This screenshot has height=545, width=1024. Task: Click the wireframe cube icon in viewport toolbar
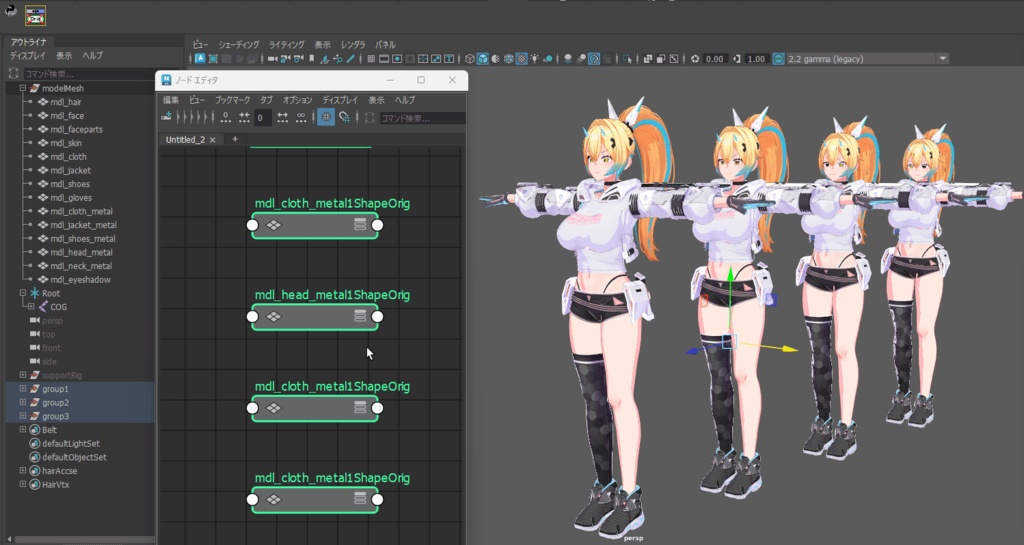tap(469, 59)
